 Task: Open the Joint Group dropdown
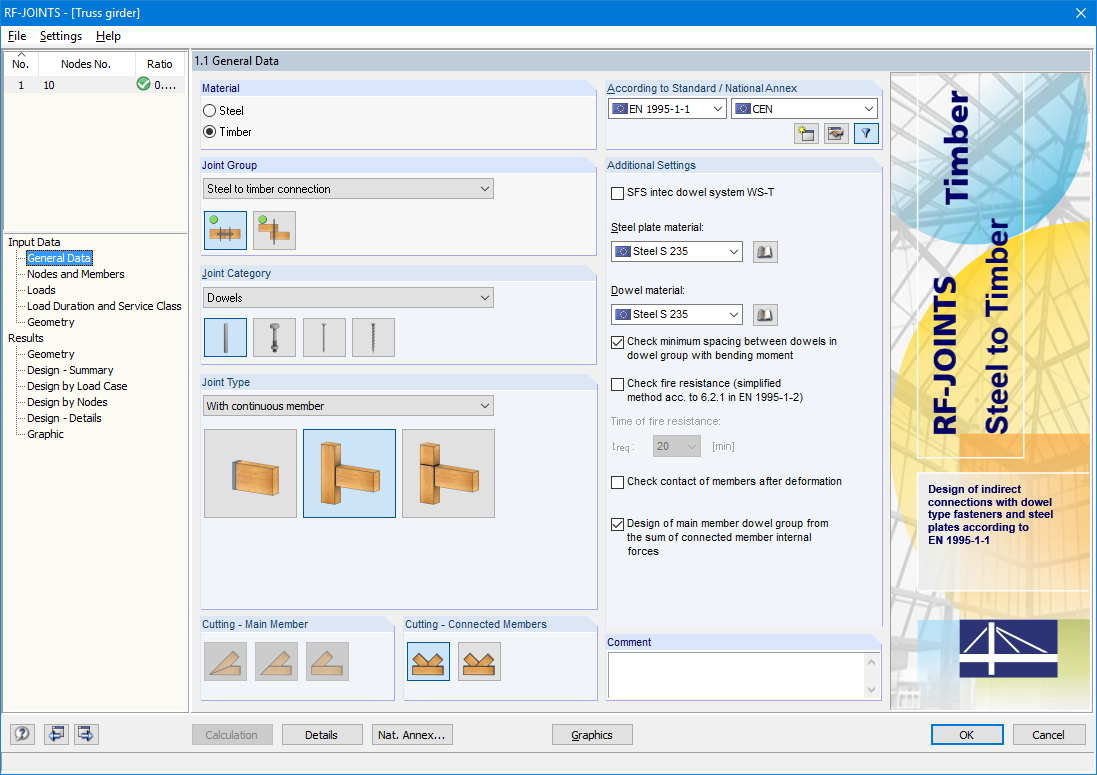348,189
